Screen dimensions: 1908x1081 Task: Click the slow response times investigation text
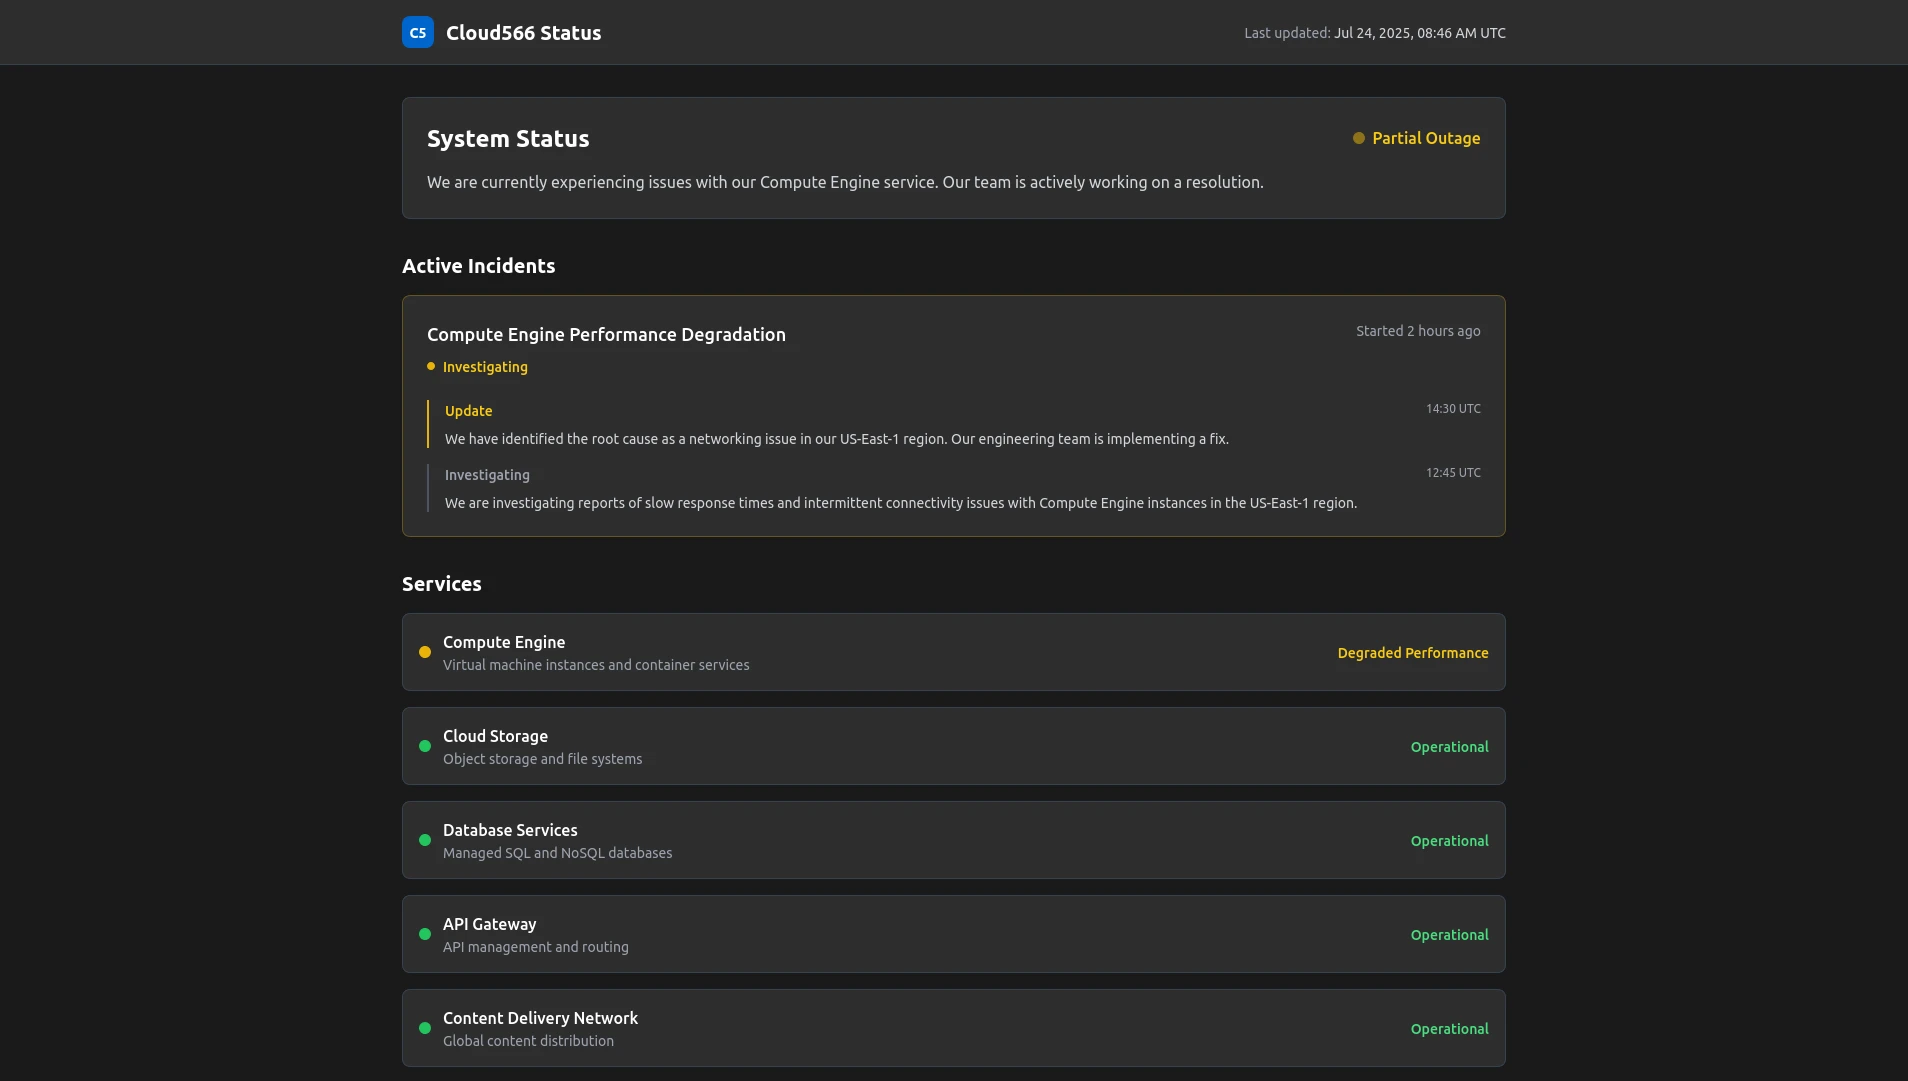[x=900, y=503]
